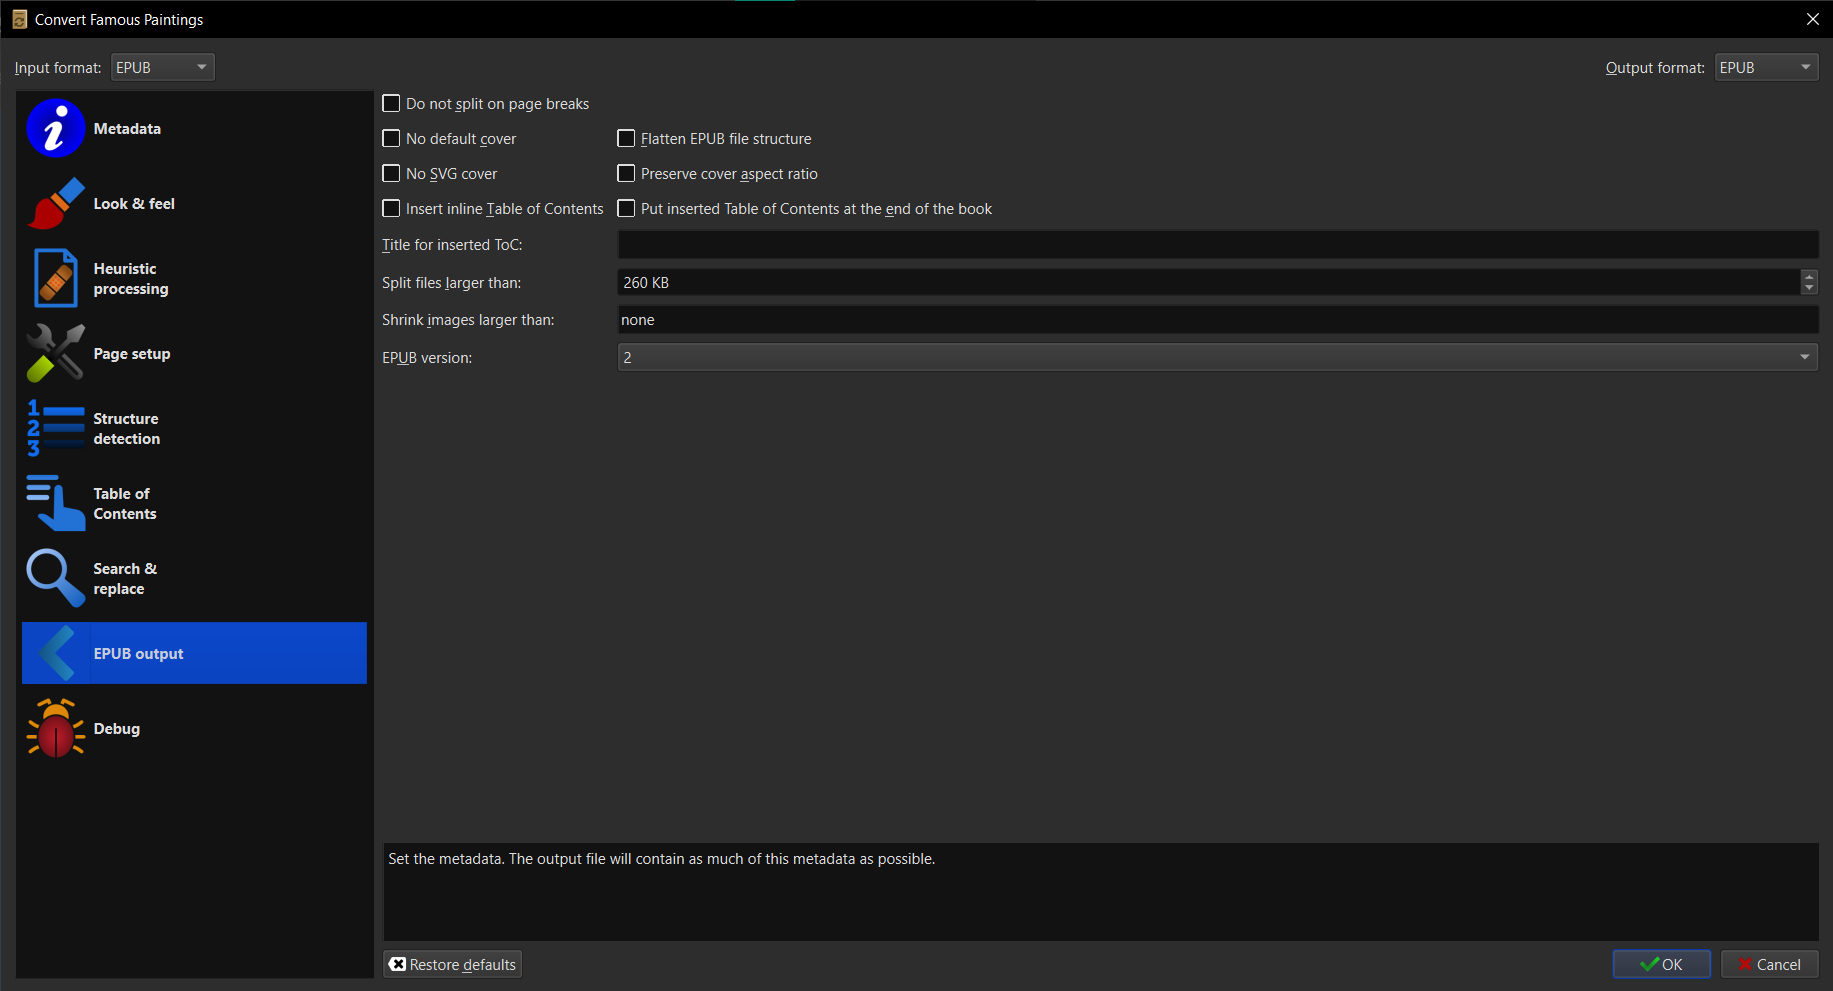Click the Restore defaults button
1833x991 pixels.
452,964
